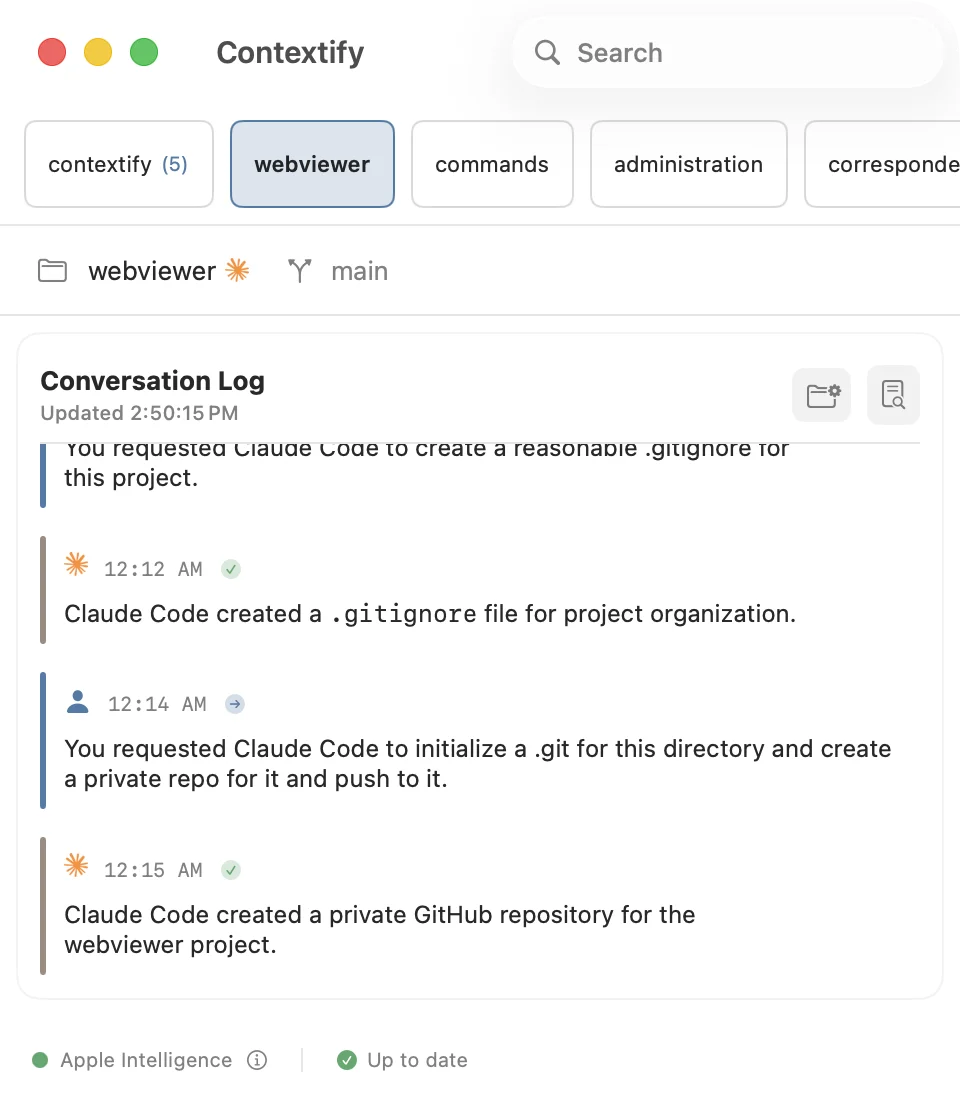This screenshot has width=960, height=1104.
Task: Open the info circle next to Apple Intelligence
Action: point(257,1060)
